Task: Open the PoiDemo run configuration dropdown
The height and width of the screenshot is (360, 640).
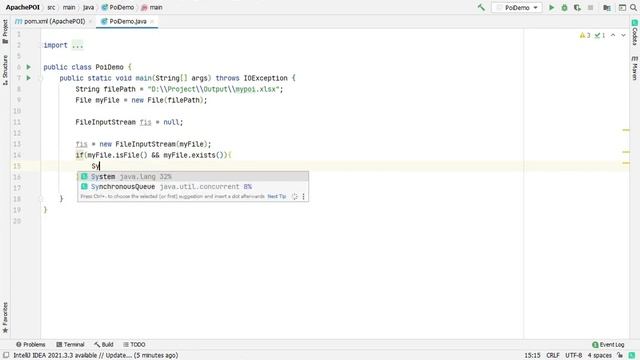Action: (517, 8)
